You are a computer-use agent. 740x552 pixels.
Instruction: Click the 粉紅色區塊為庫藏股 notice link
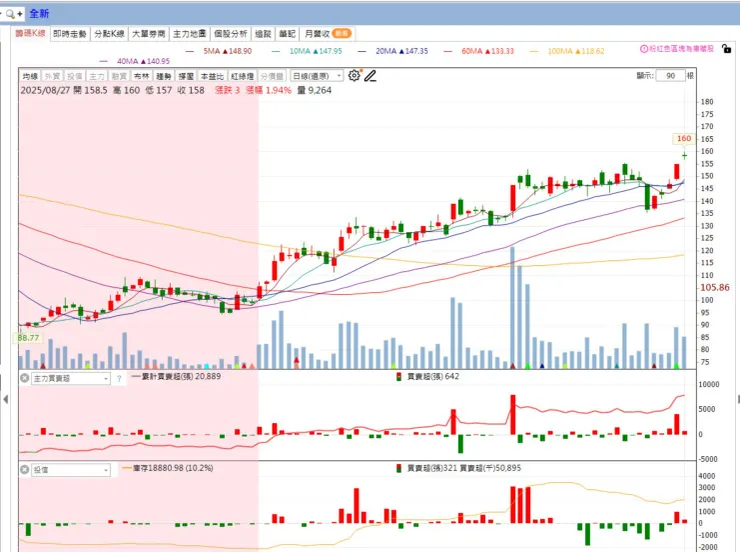(x=681, y=49)
